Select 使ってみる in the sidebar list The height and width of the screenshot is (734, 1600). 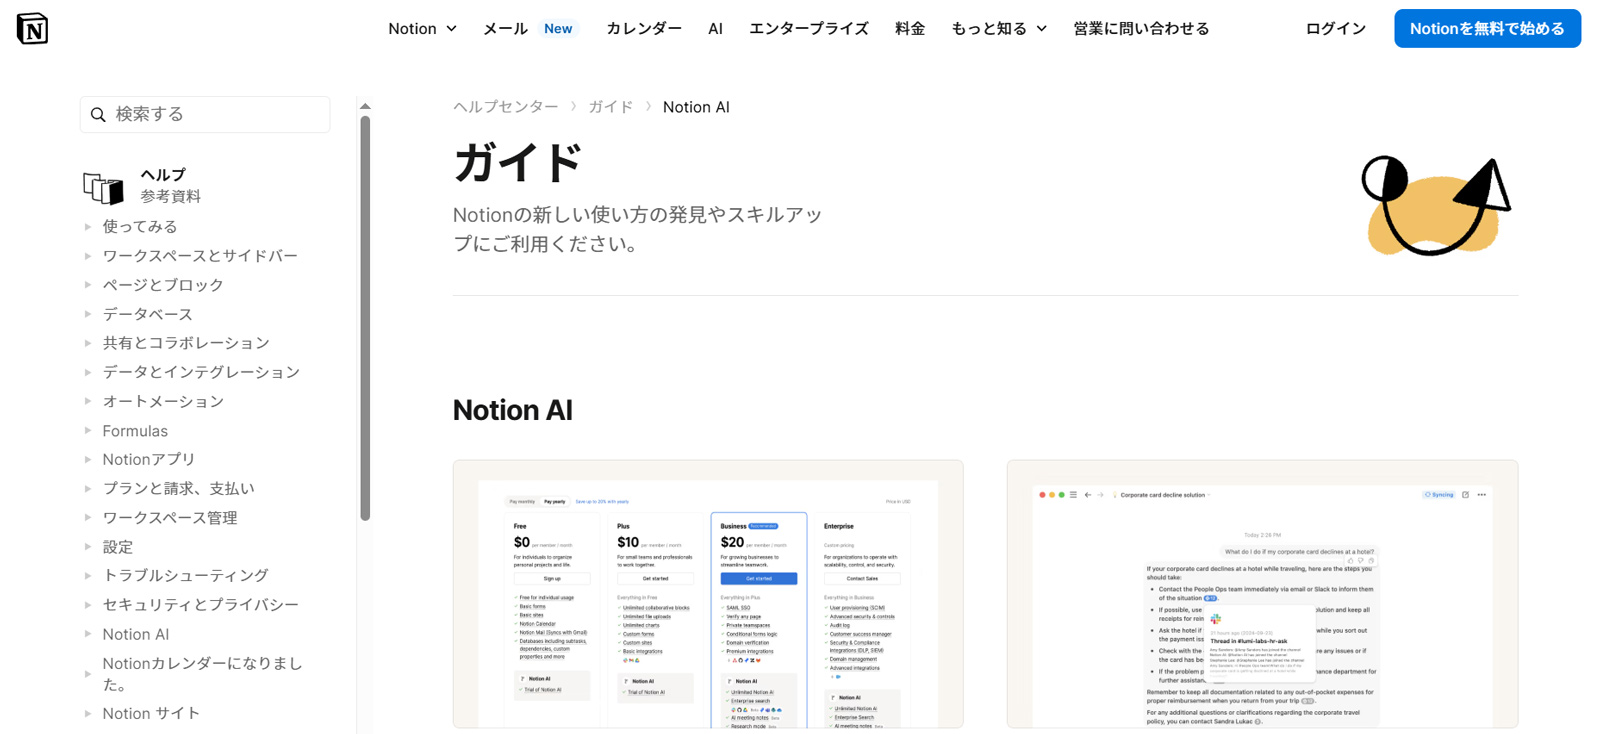[x=140, y=227]
